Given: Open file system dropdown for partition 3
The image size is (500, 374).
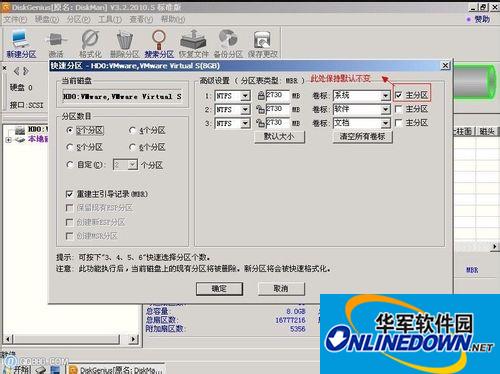Looking at the screenshot, I should tap(245, 123).
